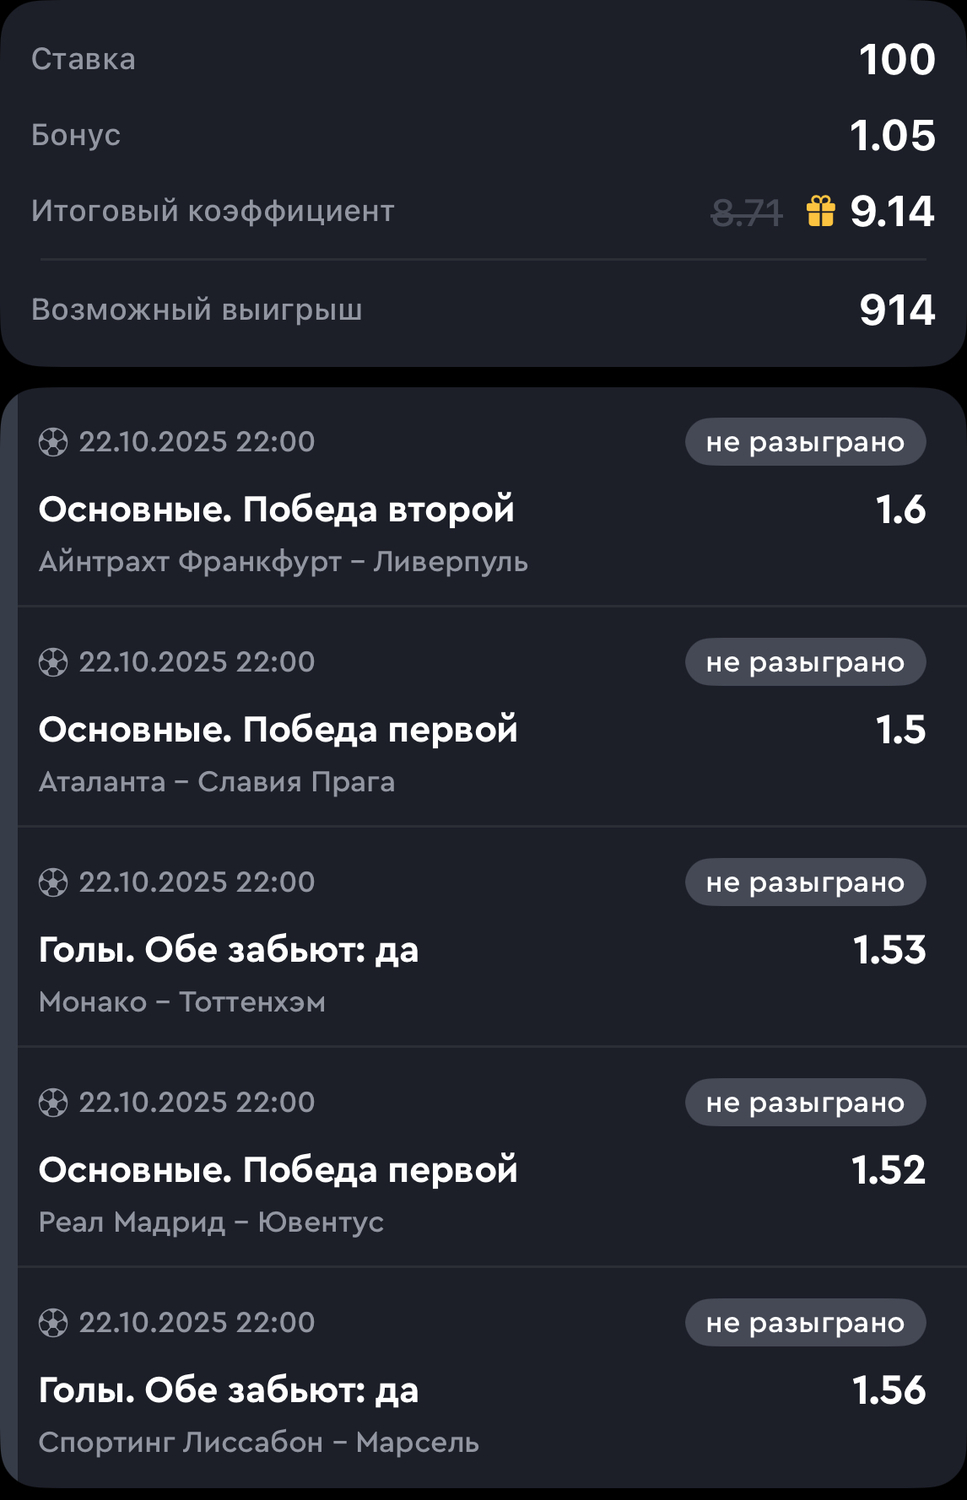The height and width of the screenshot is (1500, 967).
Task: Open the Спортинг Лиссабон – Марсель match
Action: point(258,1442)
